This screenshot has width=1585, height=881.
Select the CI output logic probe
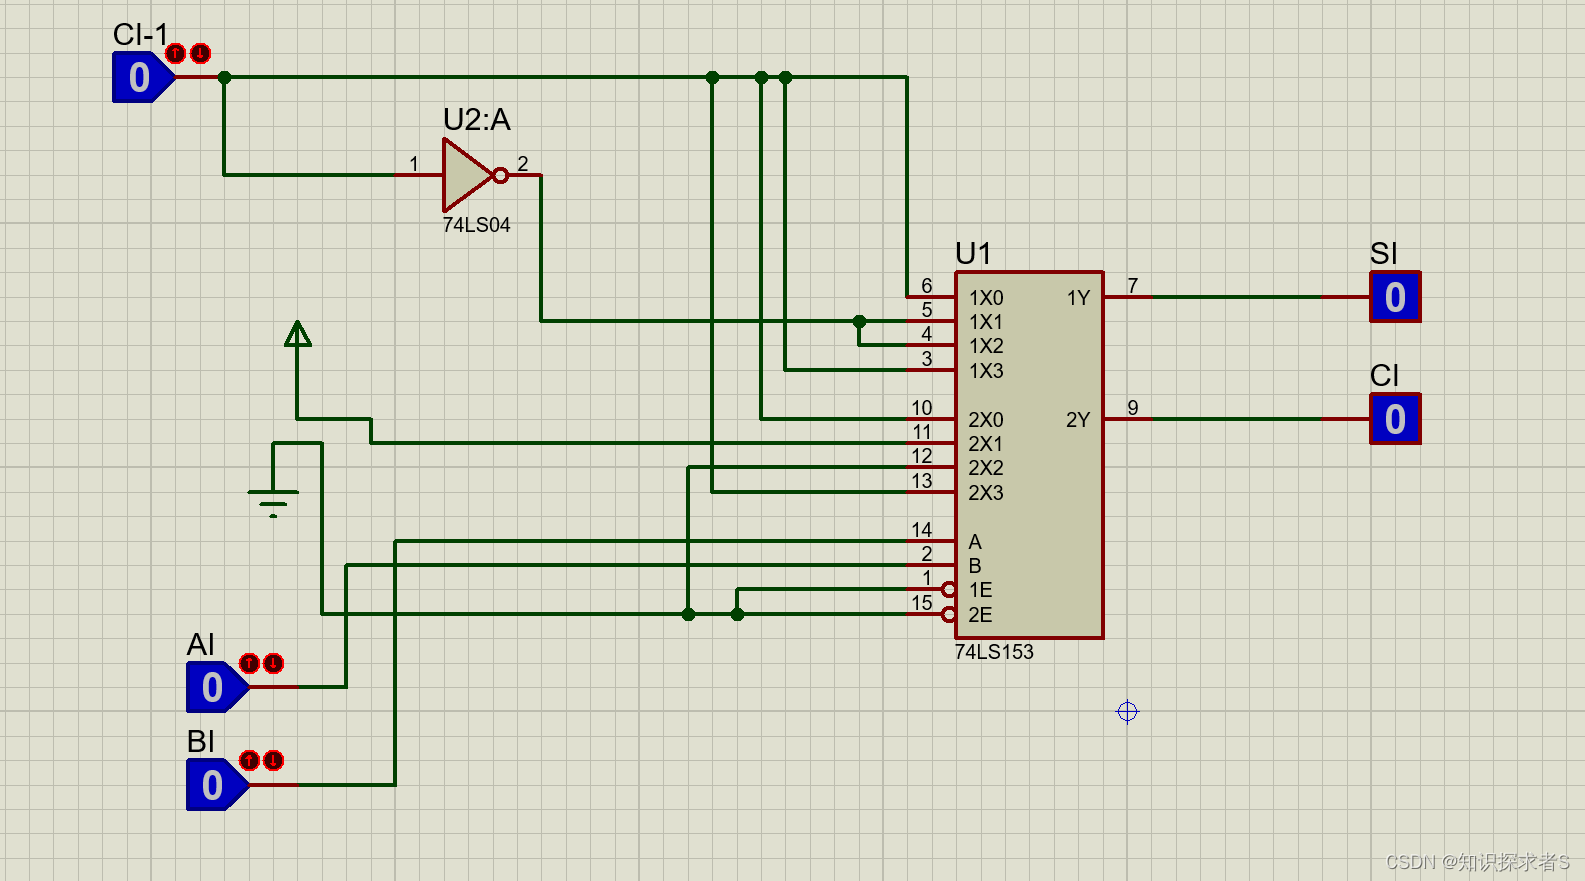[1395, 419]
